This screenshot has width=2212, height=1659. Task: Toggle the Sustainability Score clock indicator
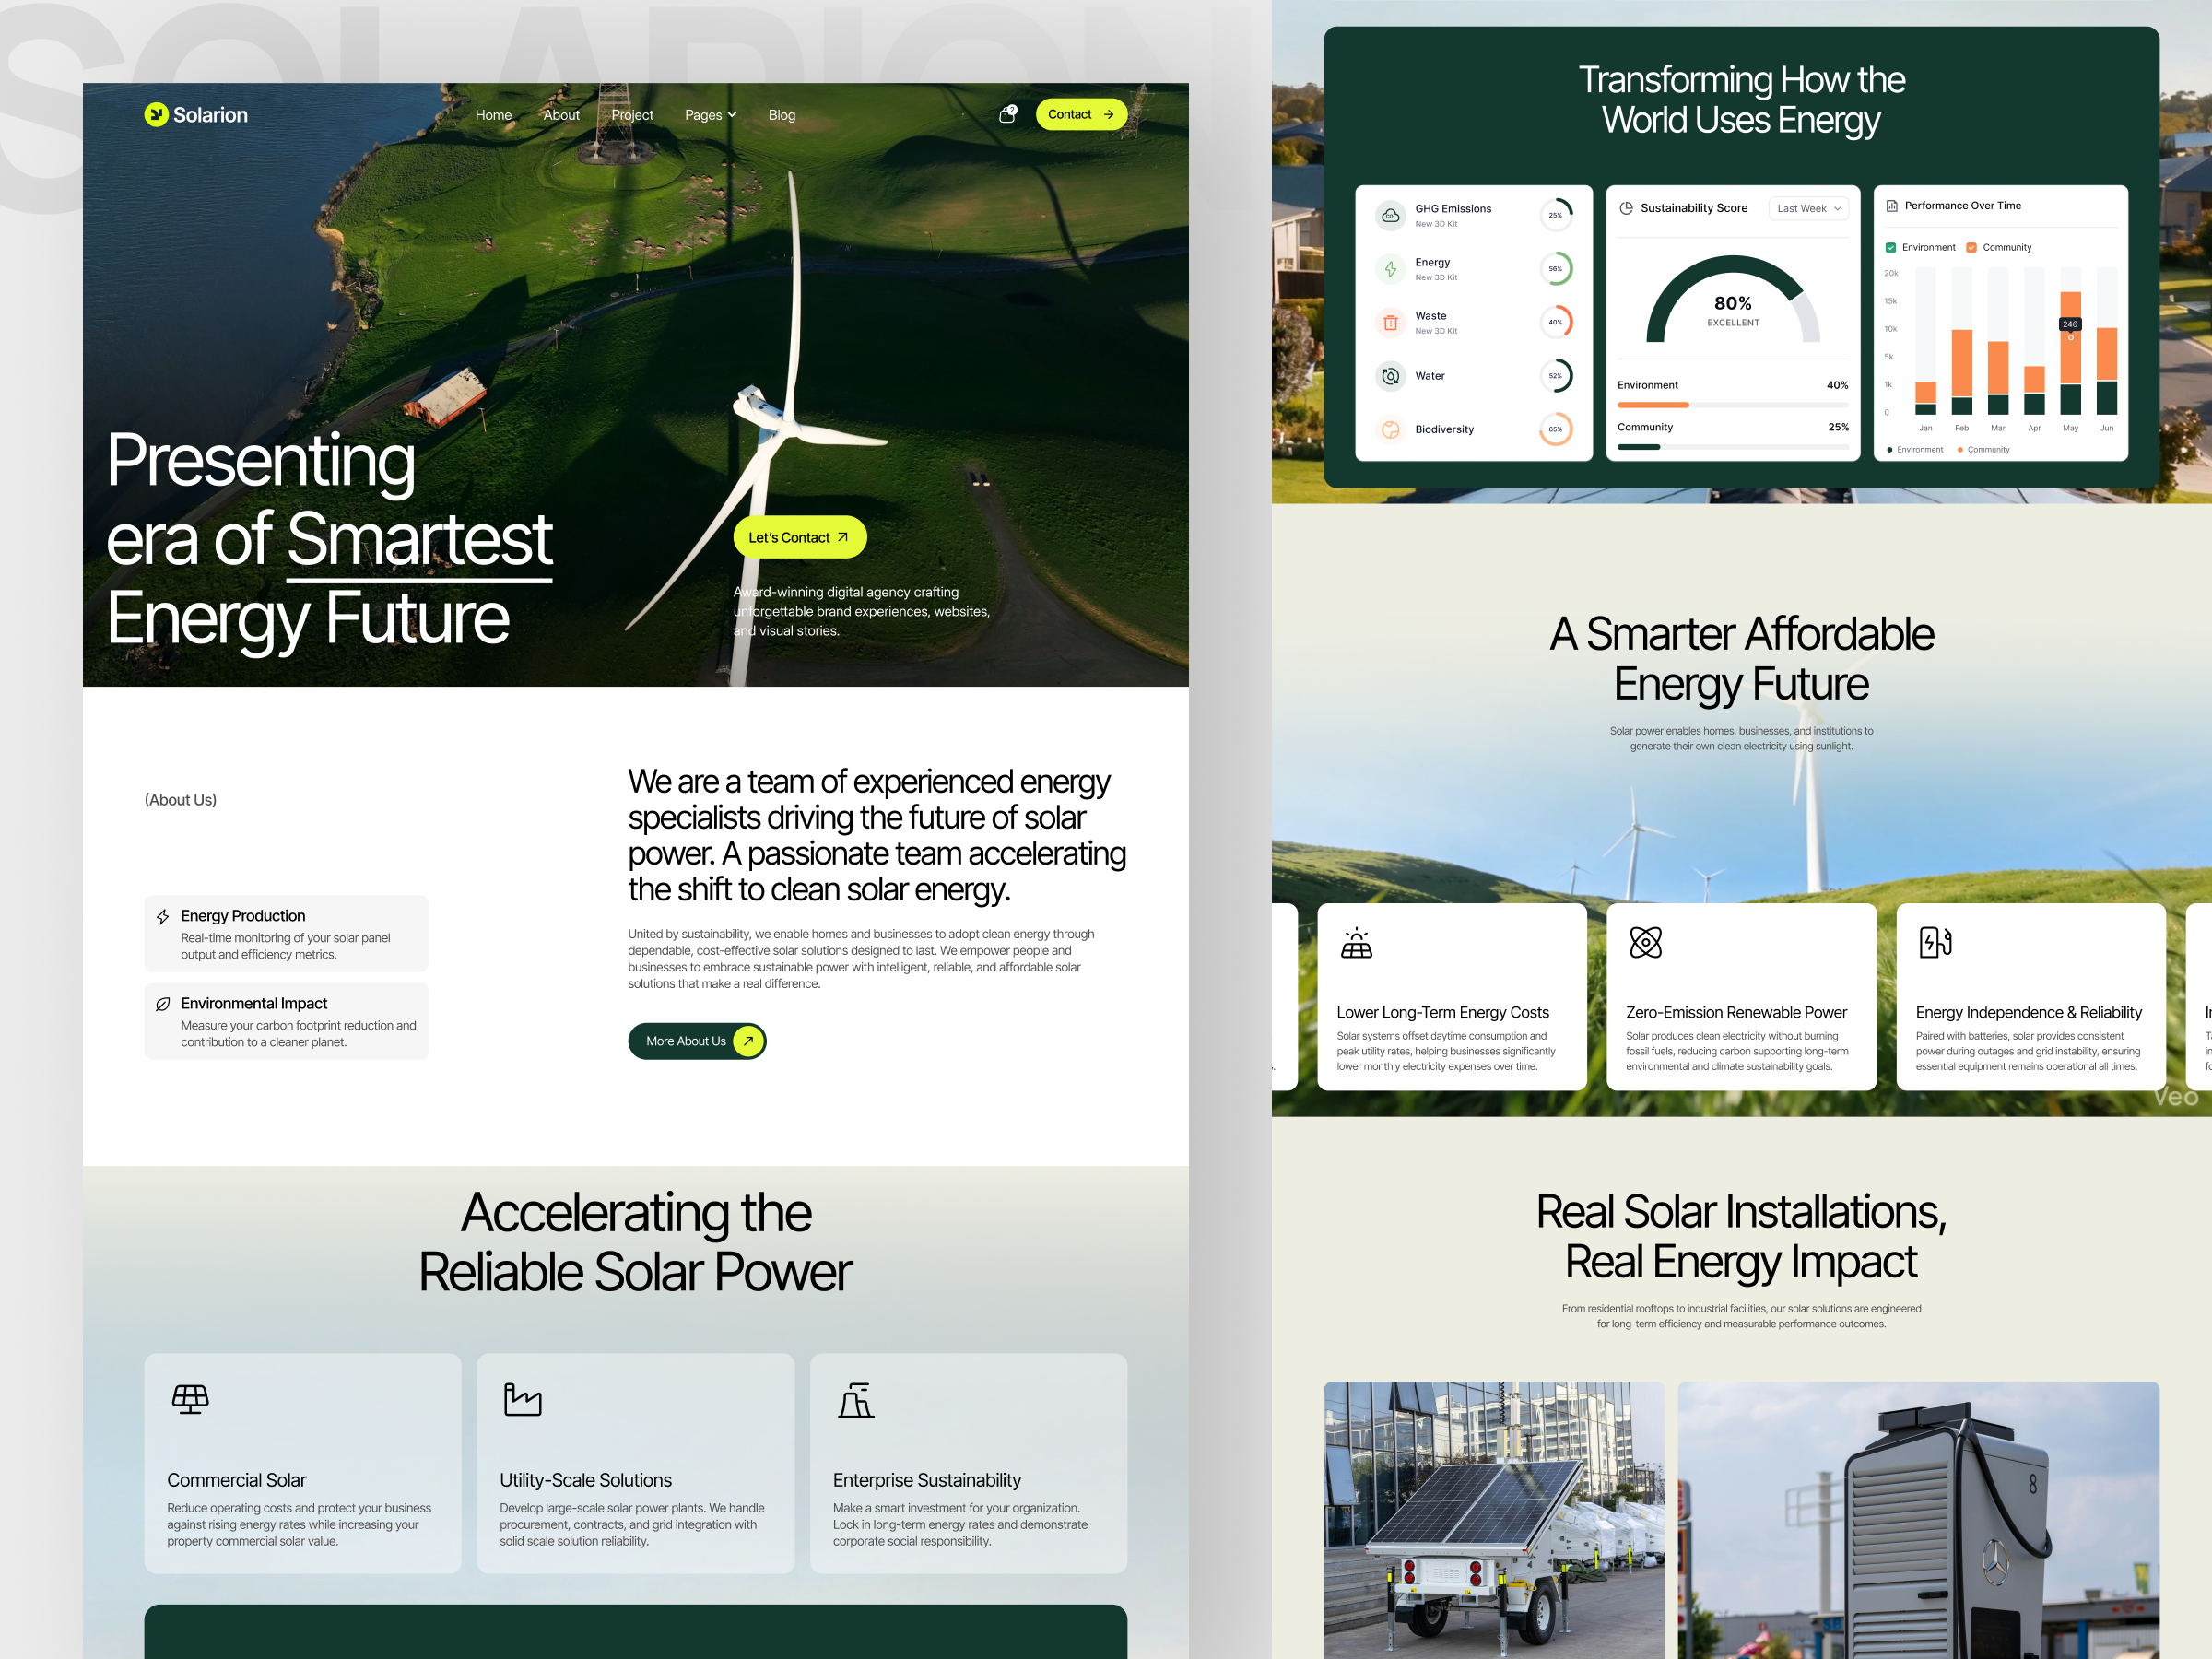(1625, 208)
